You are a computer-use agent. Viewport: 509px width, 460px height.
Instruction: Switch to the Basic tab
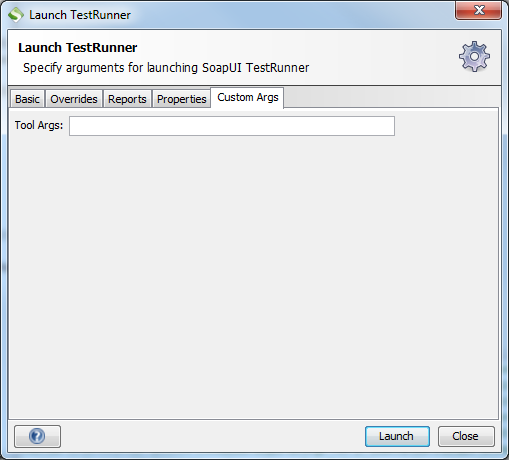click(27, 99)
